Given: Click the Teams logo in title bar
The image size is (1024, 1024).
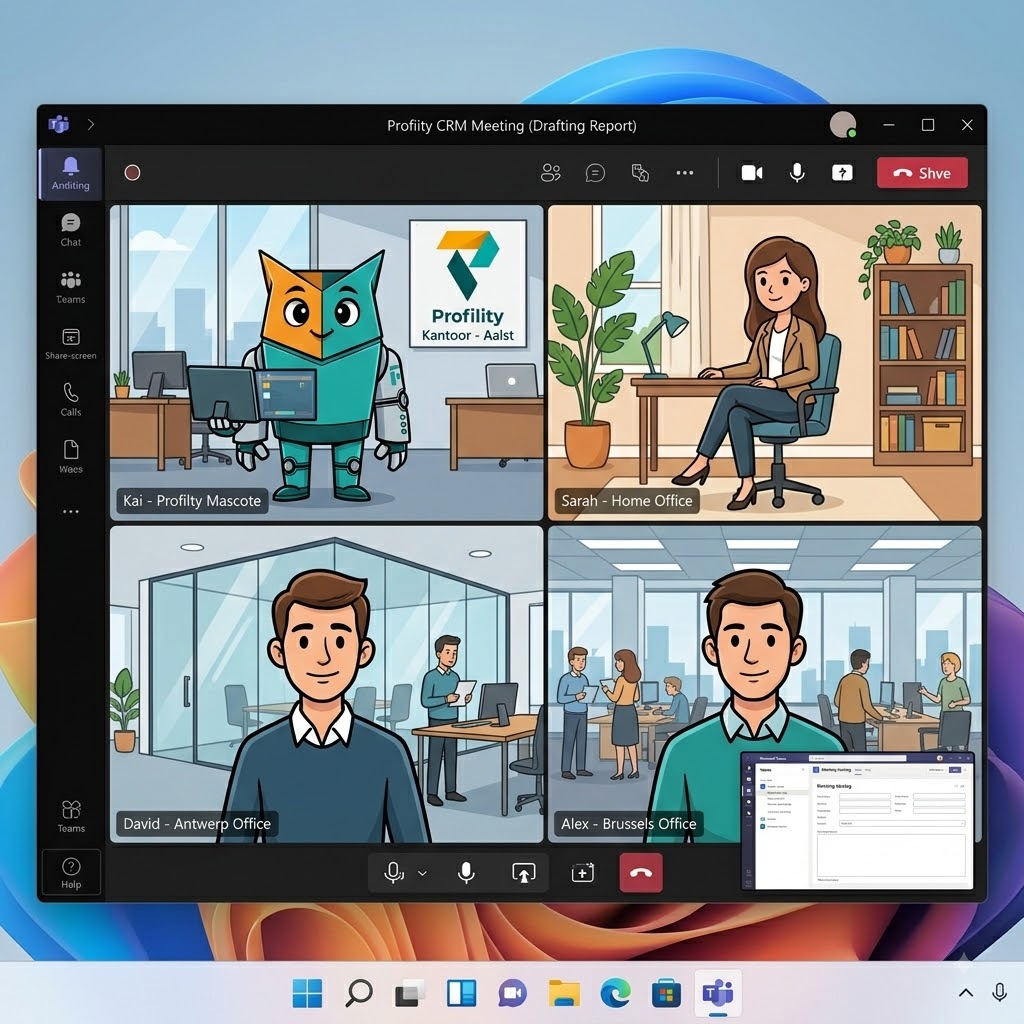Looking at the screenshot, I should 59,124.
